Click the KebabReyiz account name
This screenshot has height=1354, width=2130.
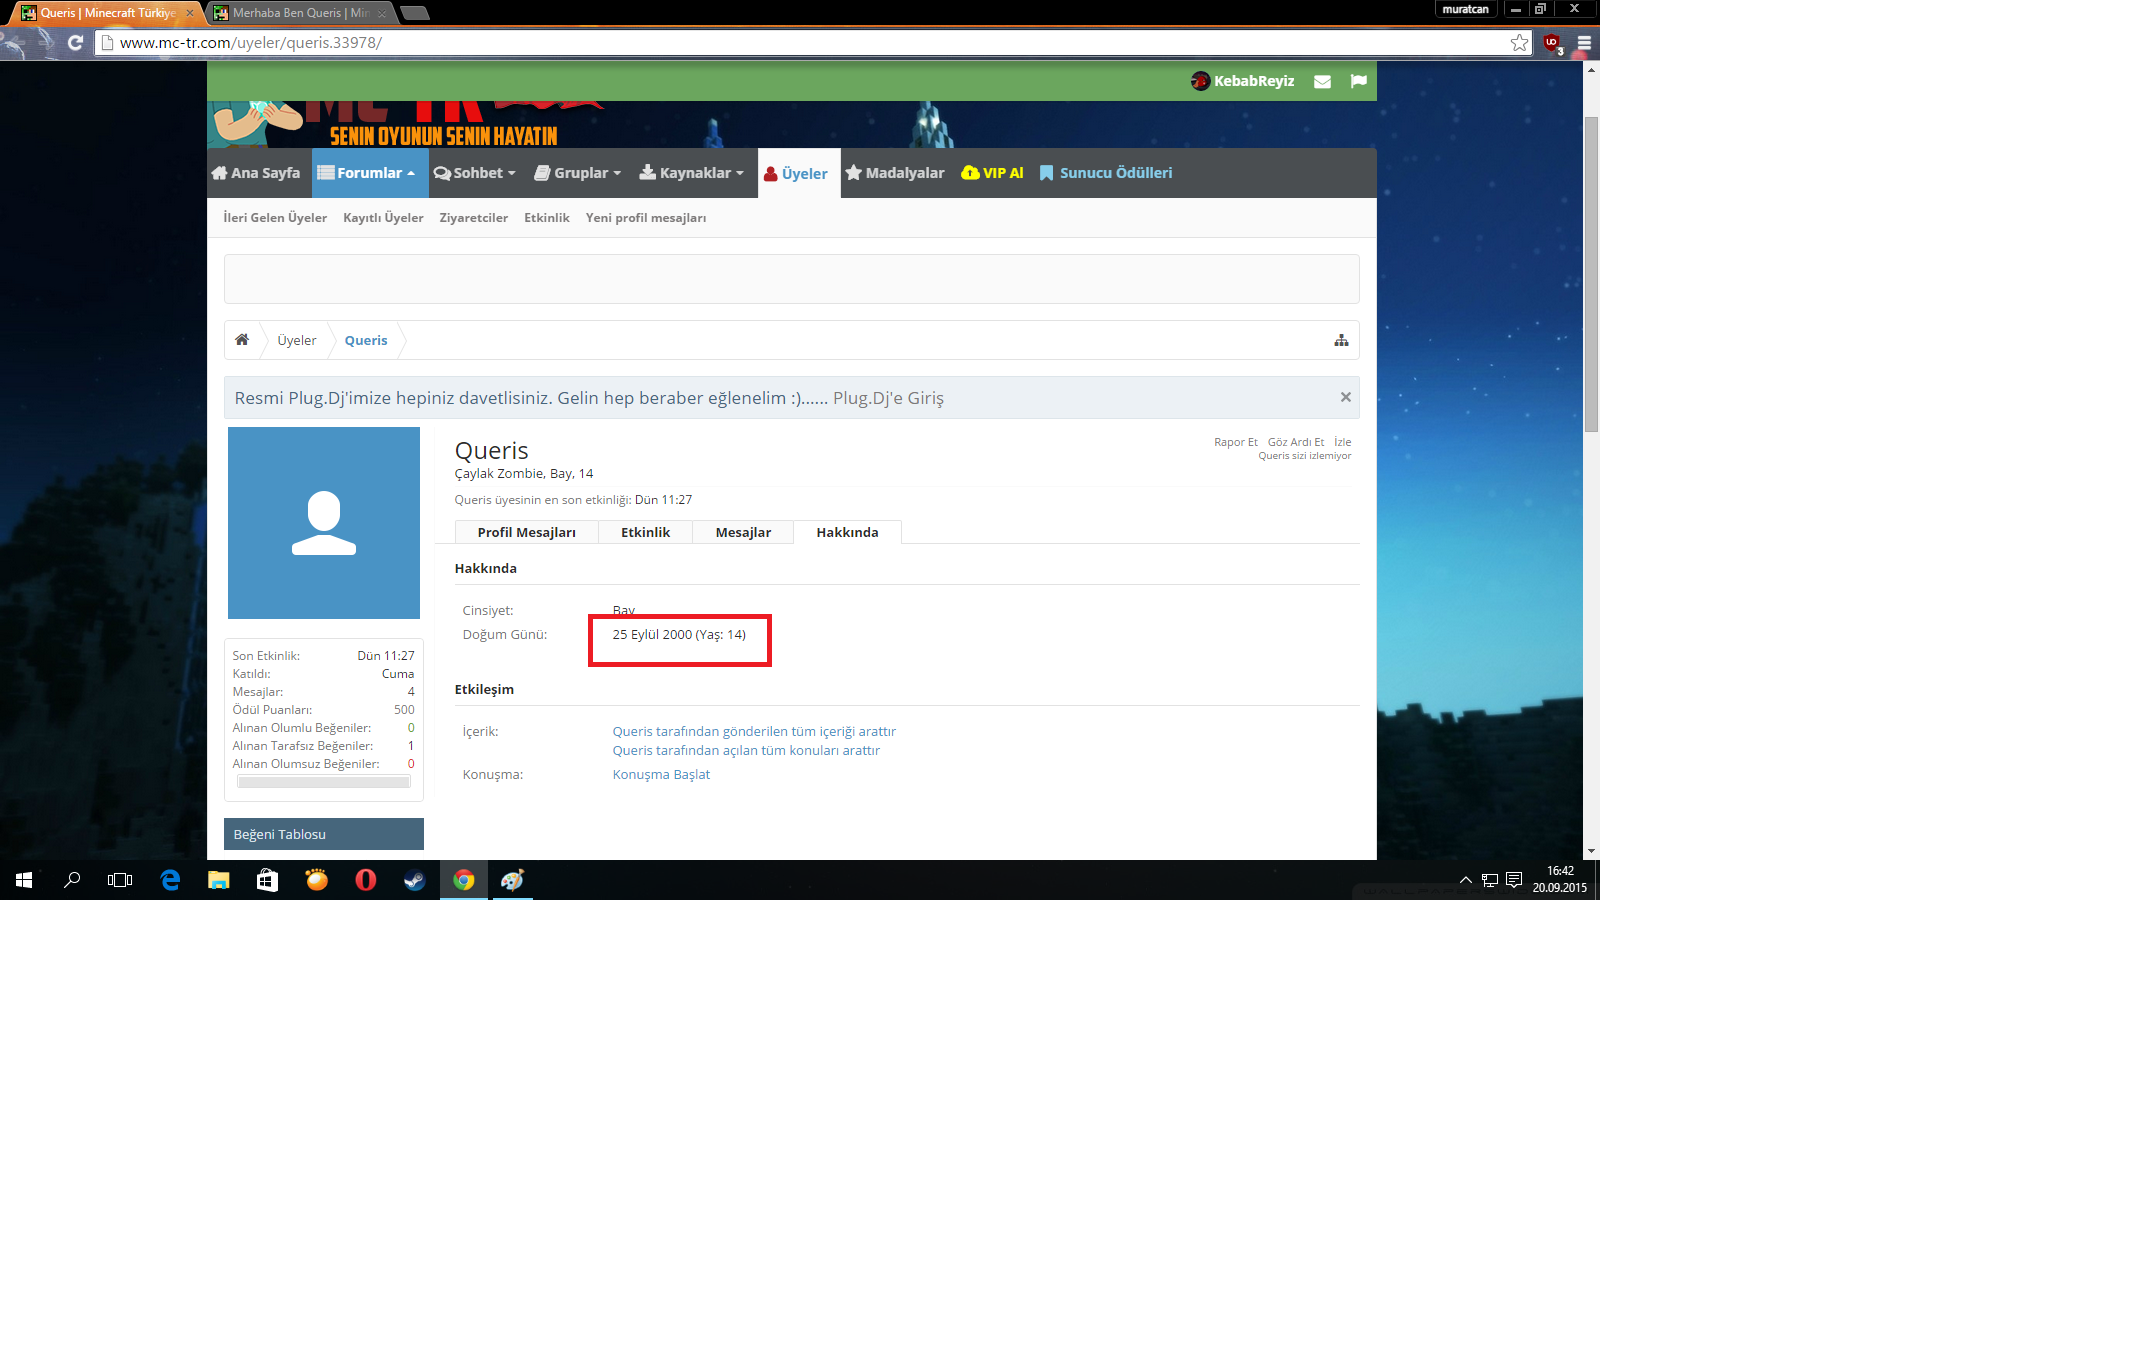1254,81
